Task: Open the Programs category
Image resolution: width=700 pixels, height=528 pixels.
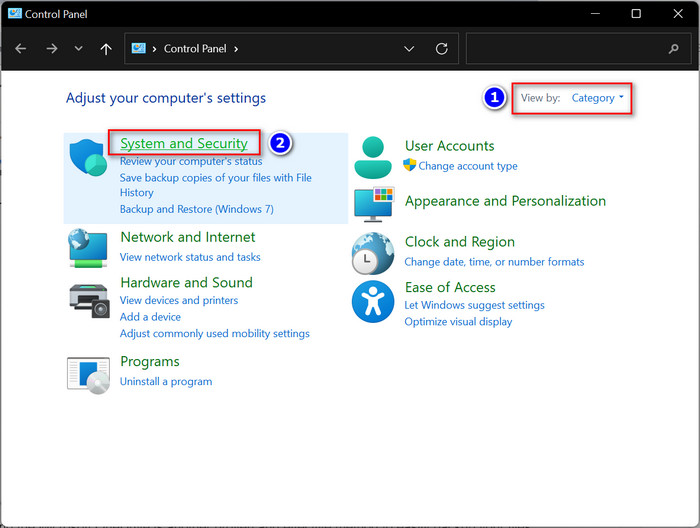Action: [x=150, y=362]
